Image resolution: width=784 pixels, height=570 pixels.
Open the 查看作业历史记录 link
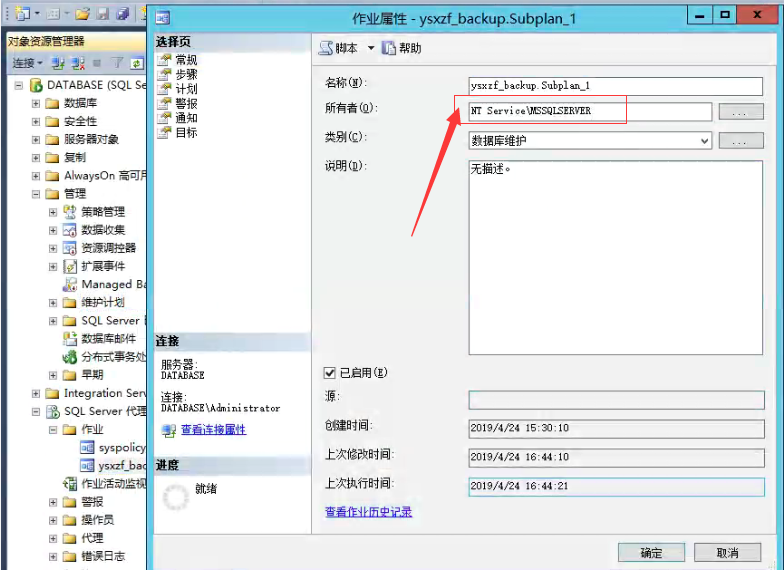coord(368,512)
